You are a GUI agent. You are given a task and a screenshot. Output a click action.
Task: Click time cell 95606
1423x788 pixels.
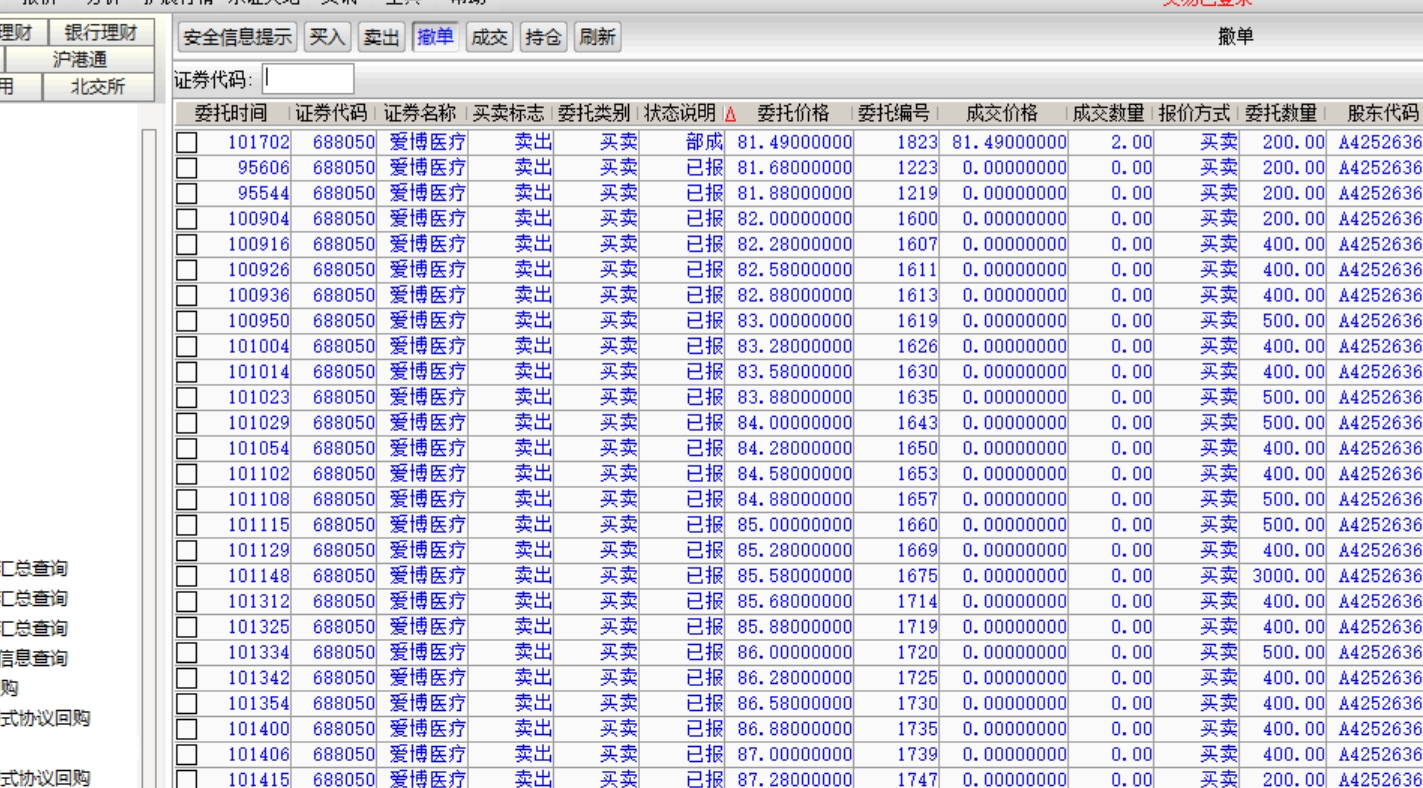point(263,168)
